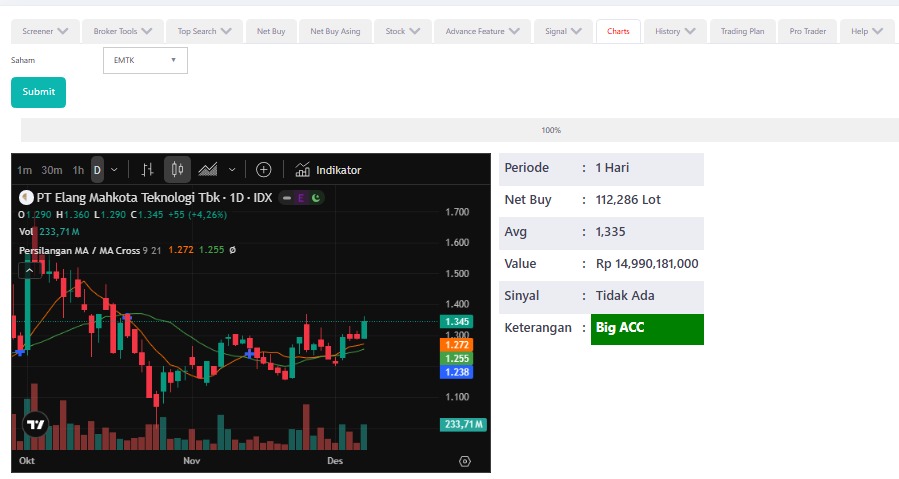Screen dimensions: 899x479
Task: Open the EMTK Saham dropdown
Action: pos(145,60)
